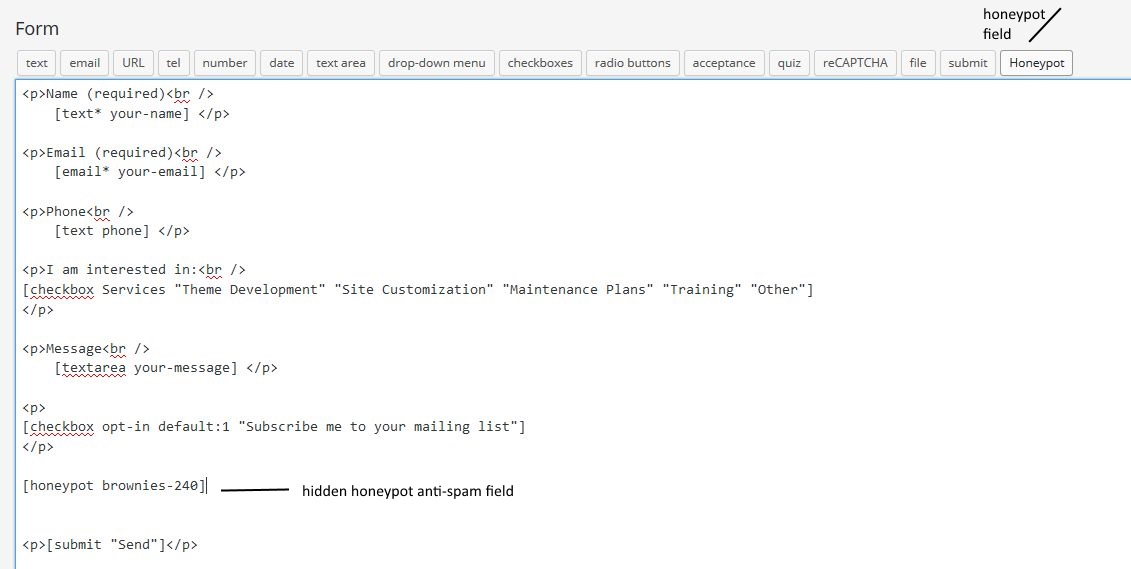Click the radio buttons tag button

[633, 63]
